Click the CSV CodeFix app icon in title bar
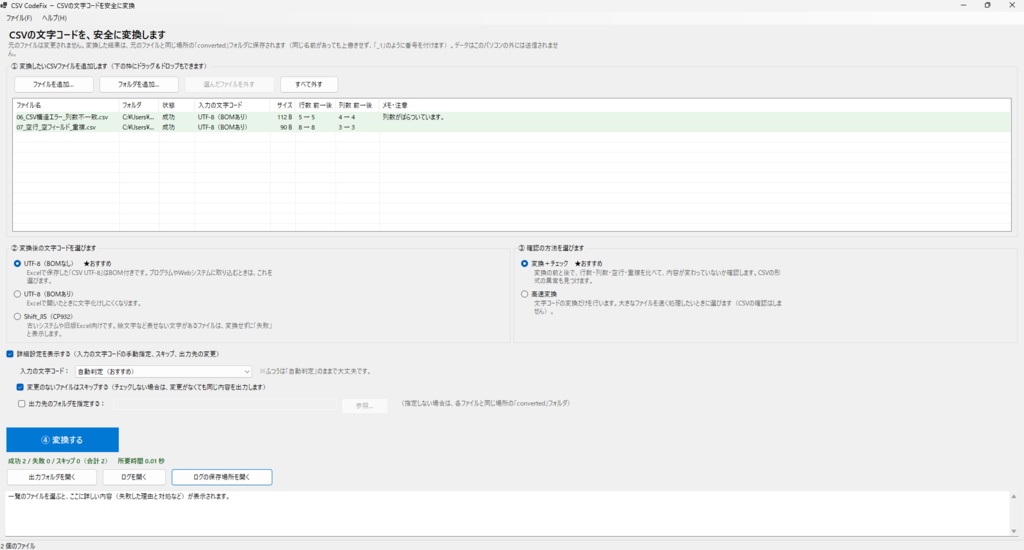The image size is (1024, 550). pyautogui.click(x=4, y=5)
